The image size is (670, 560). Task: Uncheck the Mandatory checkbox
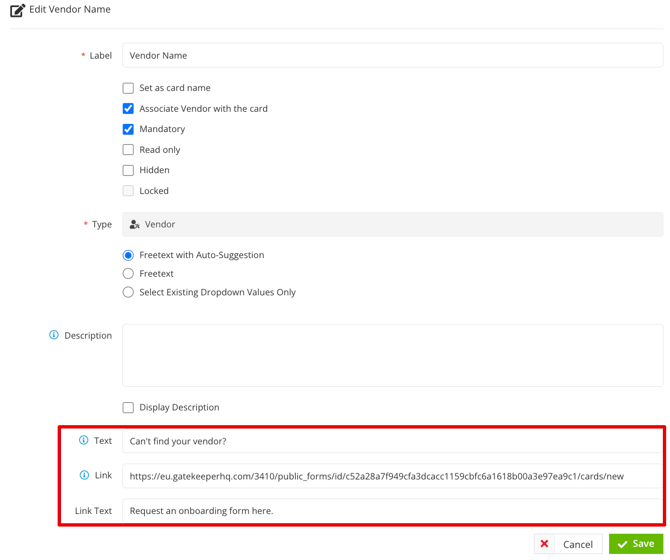[x=128, y=129]
